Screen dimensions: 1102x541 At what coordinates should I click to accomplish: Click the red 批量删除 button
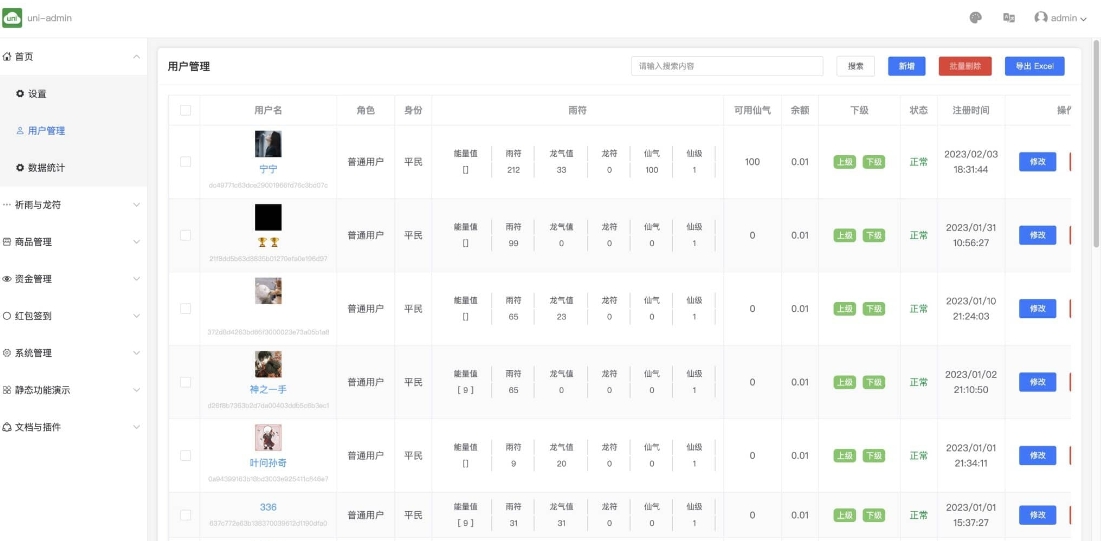pyautogui.click(x=965, y=66)
